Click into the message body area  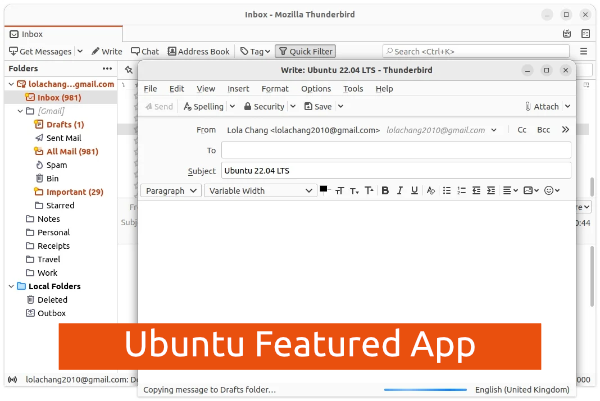click(357, 260)
